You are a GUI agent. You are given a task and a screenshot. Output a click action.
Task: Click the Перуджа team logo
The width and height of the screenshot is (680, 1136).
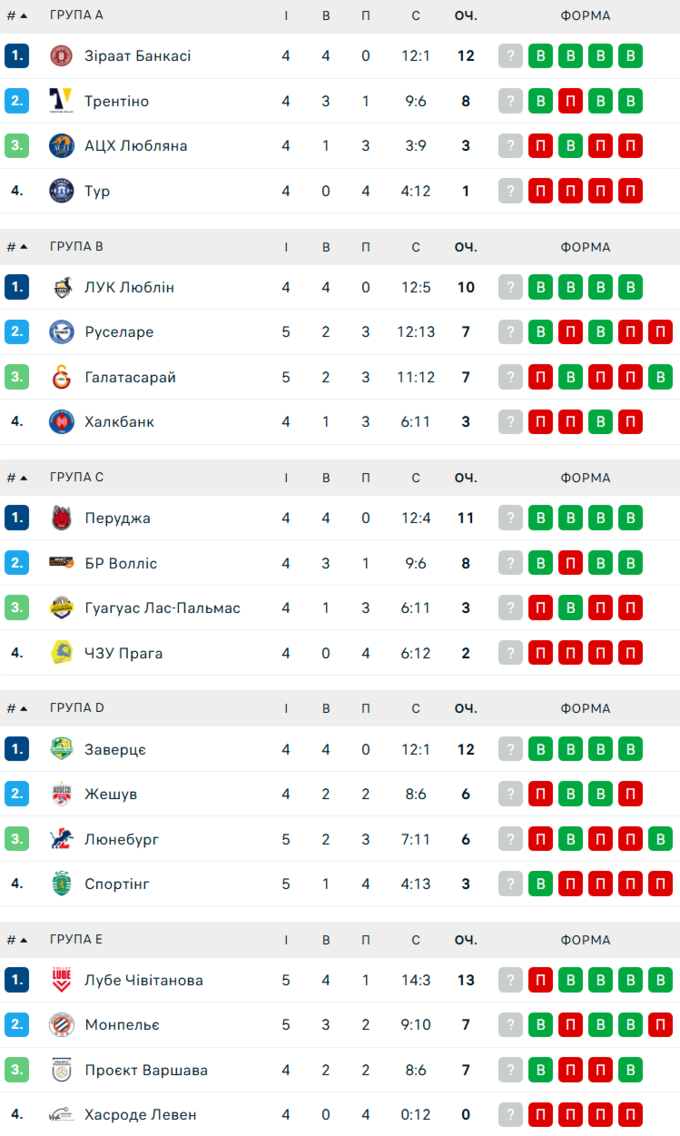[x=62, y=518]
